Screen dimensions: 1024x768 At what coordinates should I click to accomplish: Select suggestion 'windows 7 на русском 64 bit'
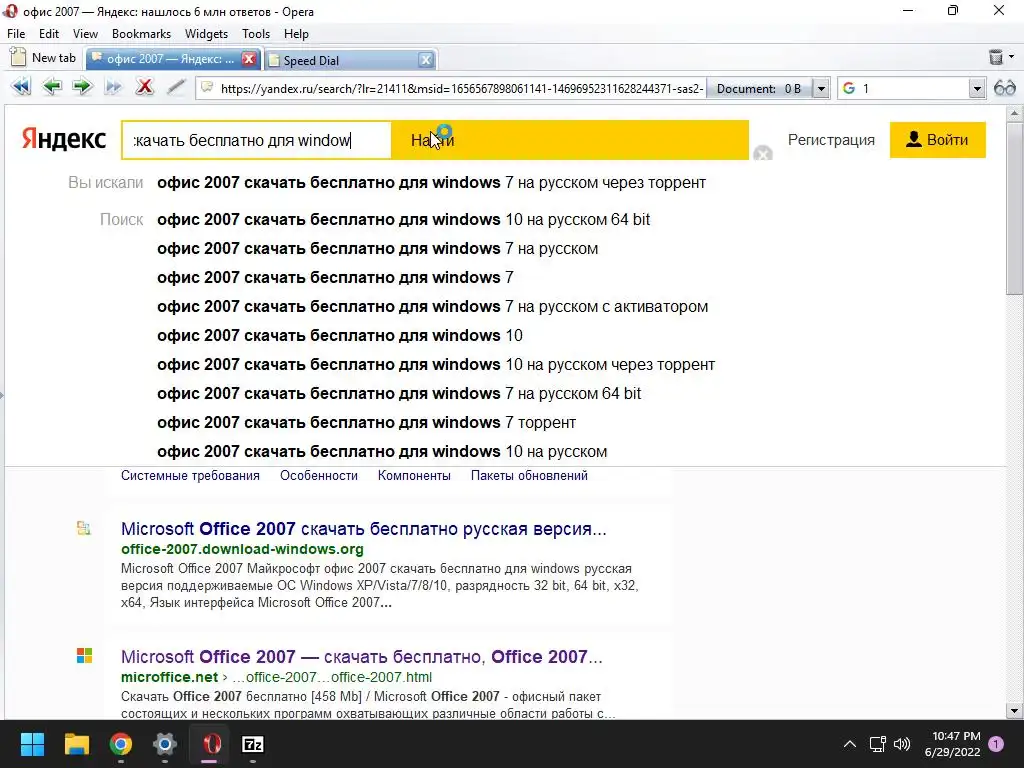click(x=399, y=393)
